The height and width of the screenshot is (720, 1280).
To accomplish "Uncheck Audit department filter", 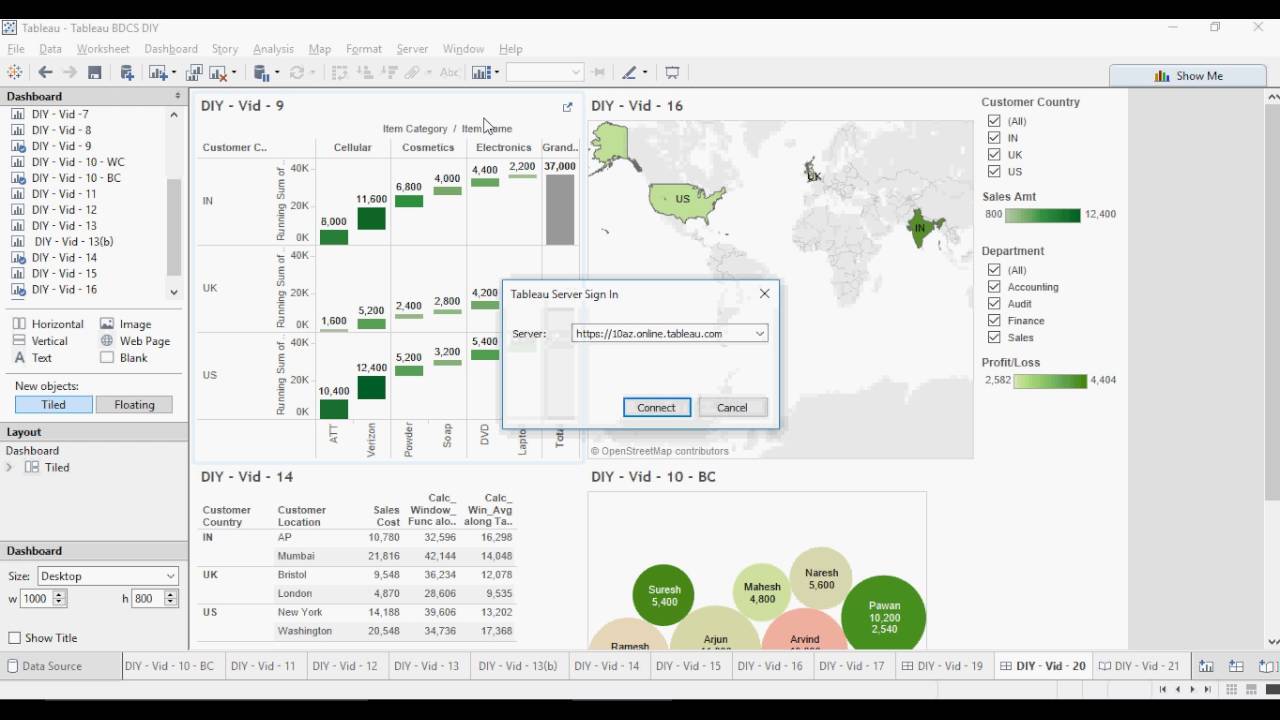I will 994,304.
